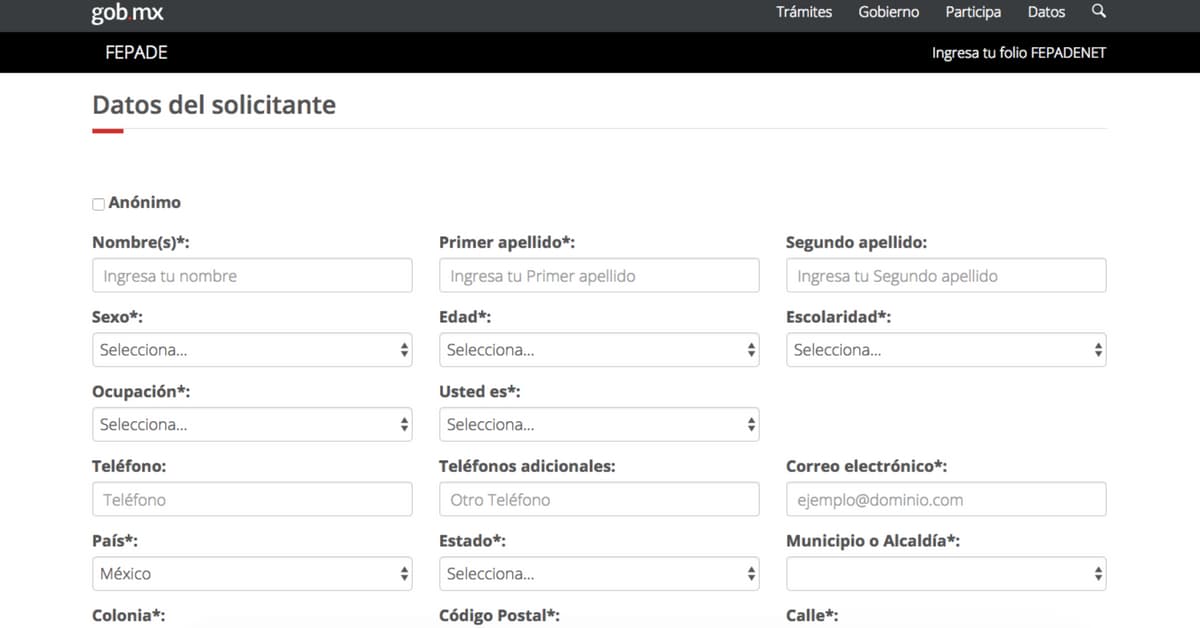Open the Participa menu item

click(973, 13)
